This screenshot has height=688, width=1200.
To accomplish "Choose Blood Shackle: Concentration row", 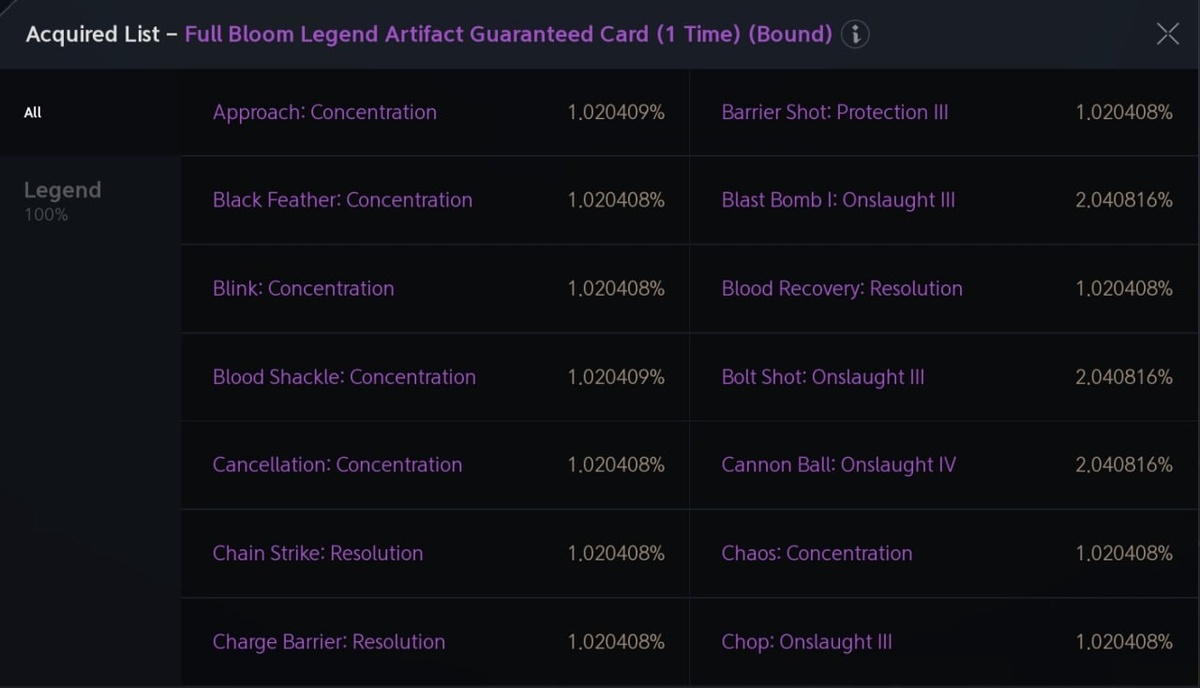I will click(x=344, y=377).
